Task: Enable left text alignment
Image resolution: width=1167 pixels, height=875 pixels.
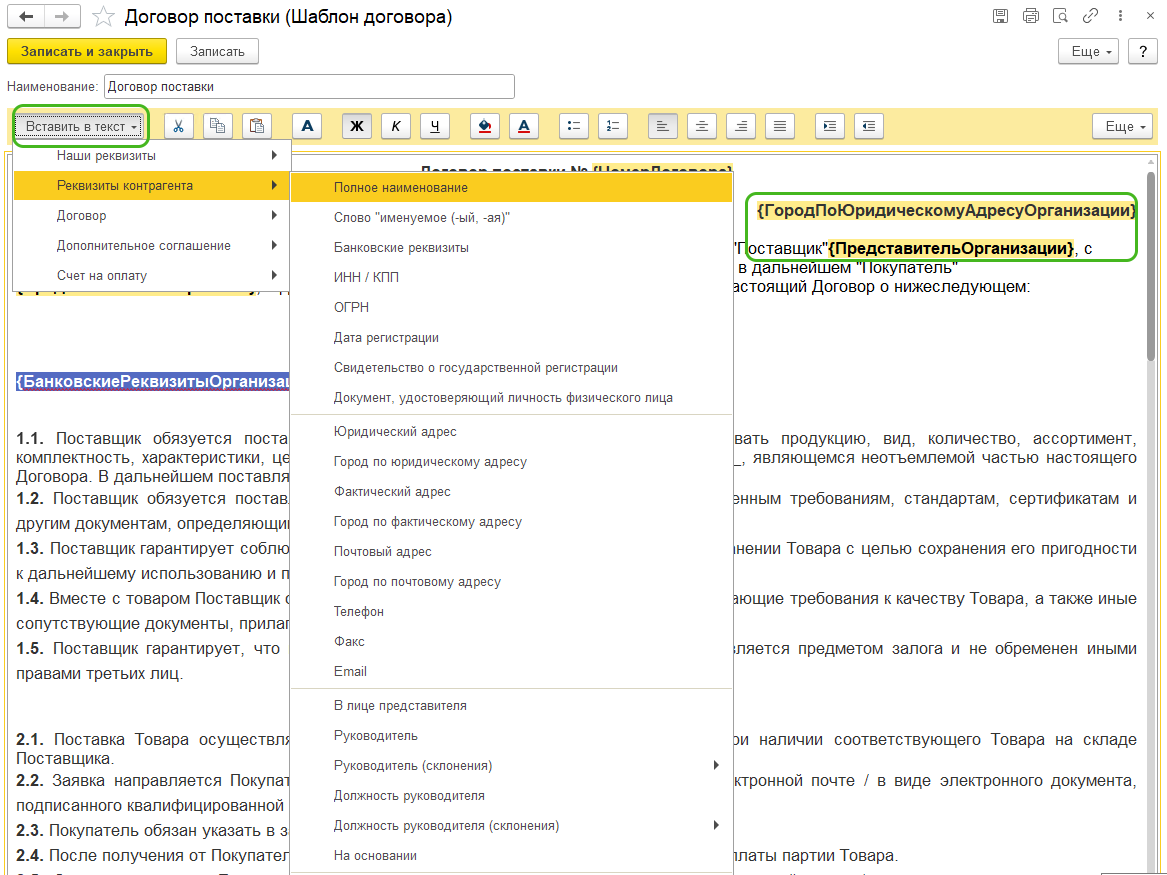Action: point(662,126)
